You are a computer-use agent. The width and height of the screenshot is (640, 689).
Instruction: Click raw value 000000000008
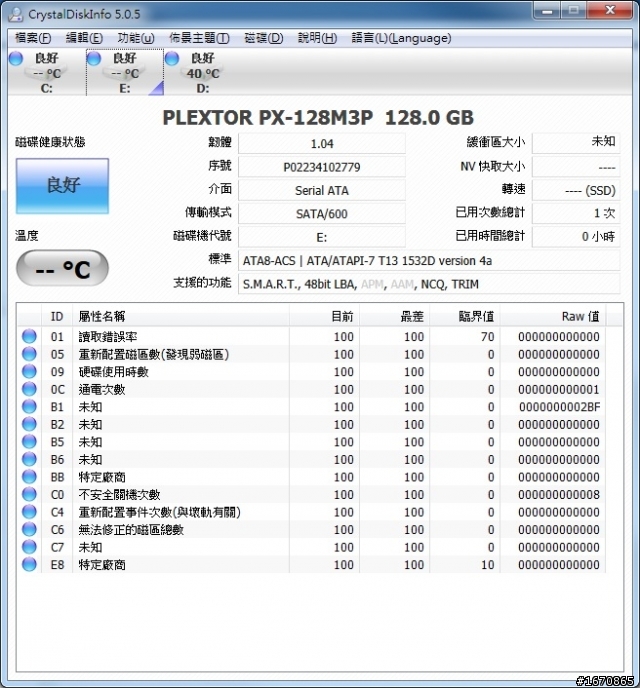(x=559, y=494)
